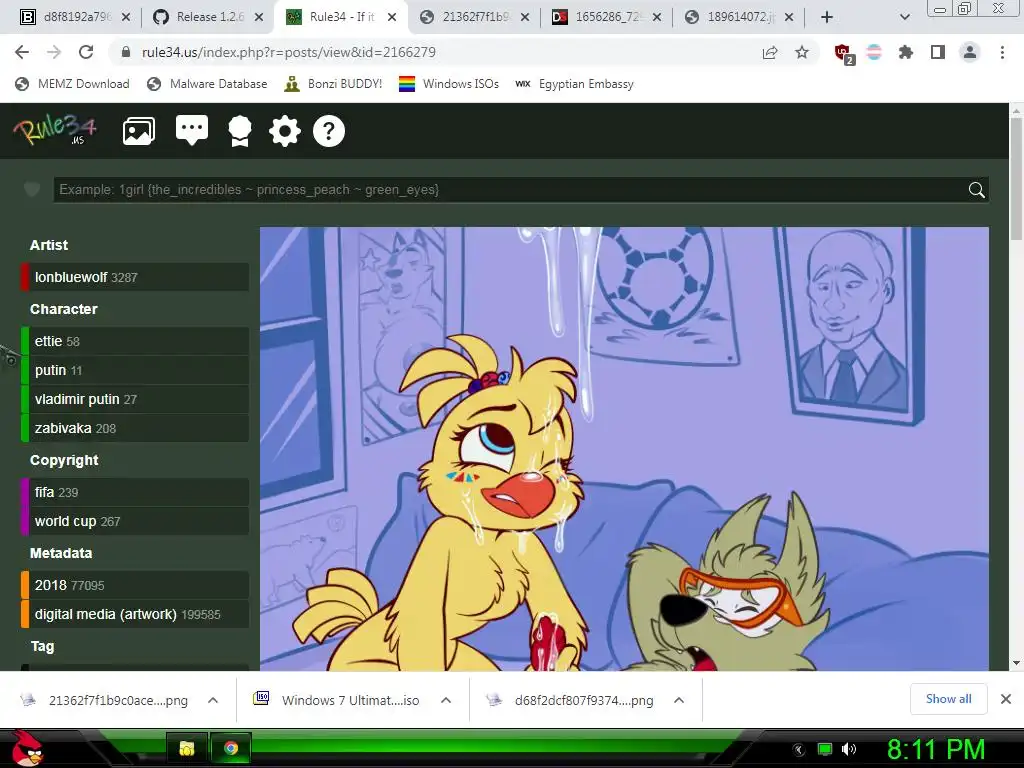Close the downloads bar

click(x=1006, y=699)
